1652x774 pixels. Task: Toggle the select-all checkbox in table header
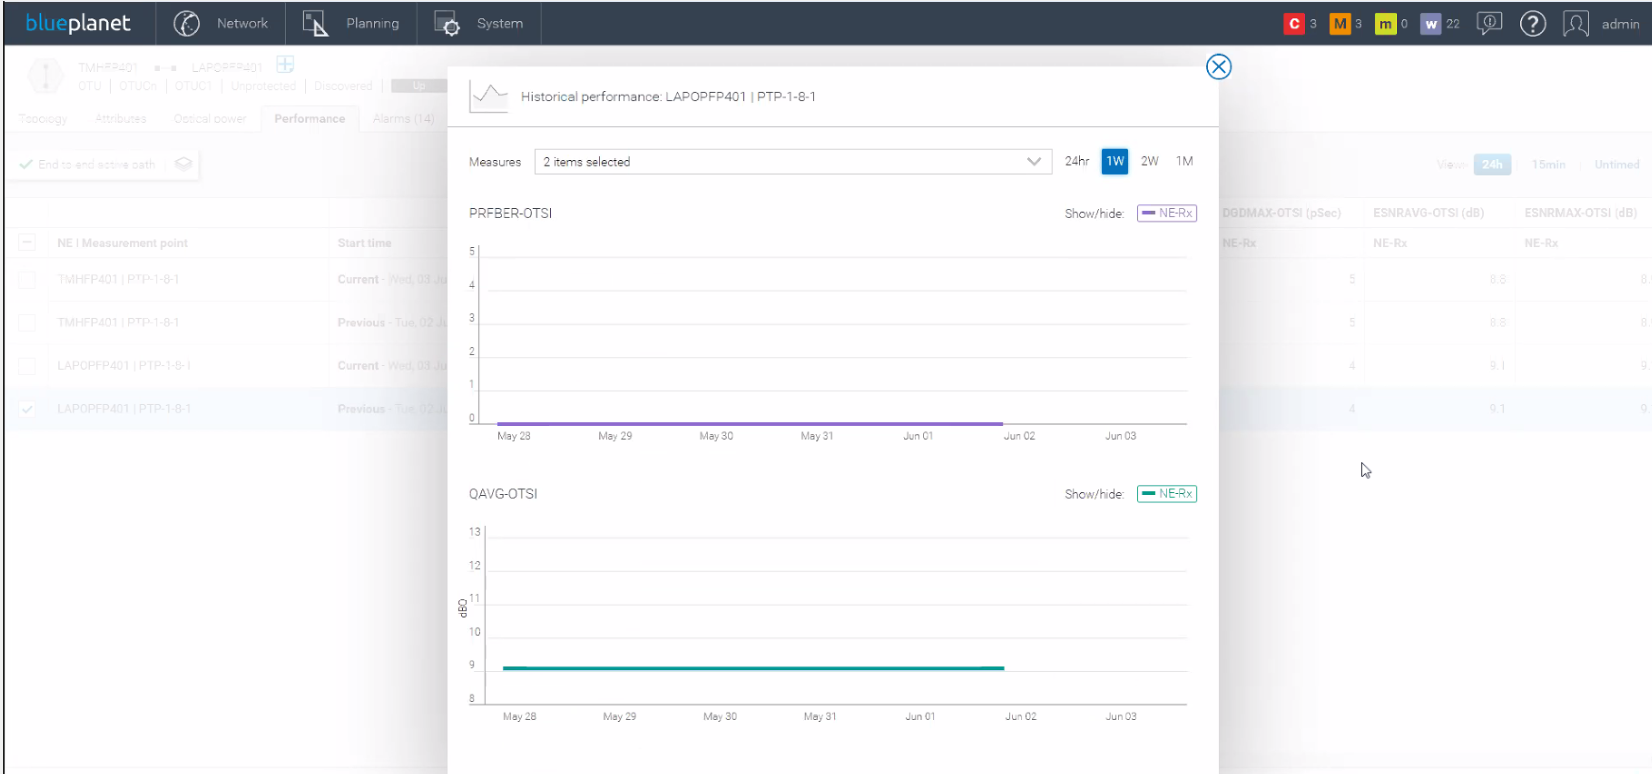pos(27,242)
